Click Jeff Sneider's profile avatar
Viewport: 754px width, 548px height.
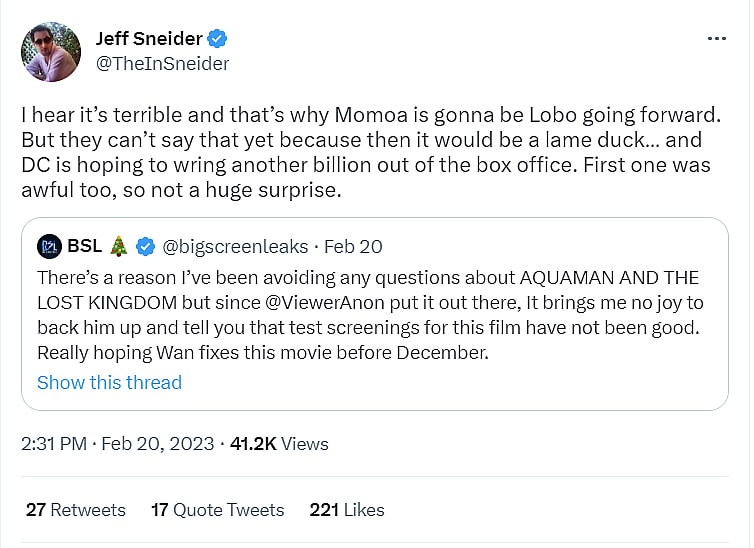(x=50, y=51)
